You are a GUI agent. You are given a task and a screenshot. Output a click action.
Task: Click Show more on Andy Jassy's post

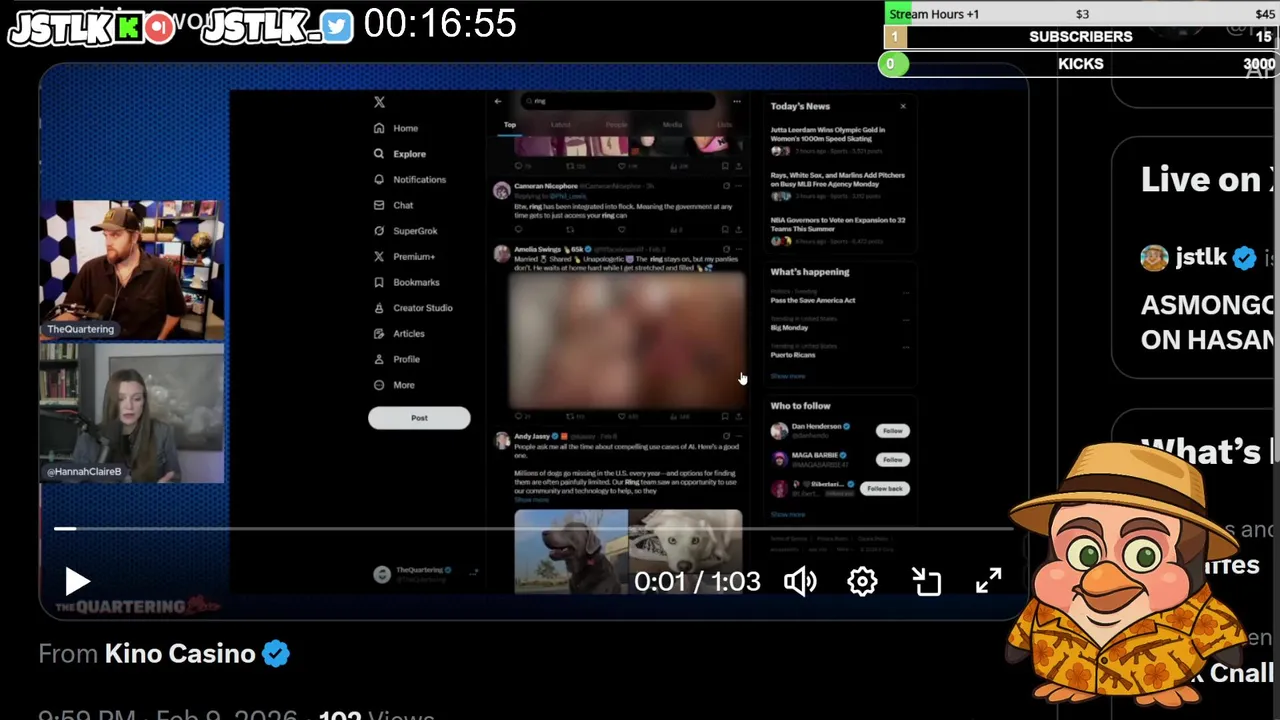(531, 499)
